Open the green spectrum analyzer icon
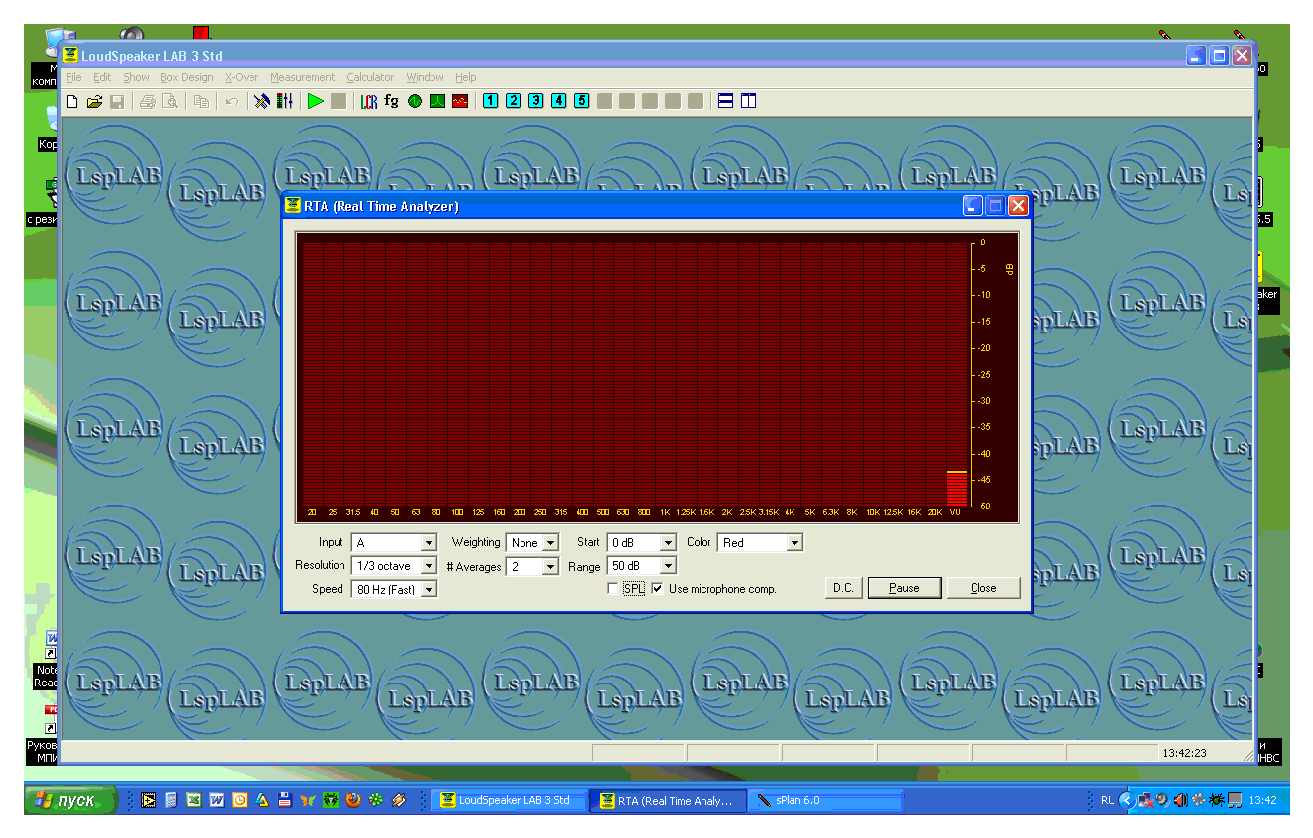 pyautogui.click(x=437, y=101)
